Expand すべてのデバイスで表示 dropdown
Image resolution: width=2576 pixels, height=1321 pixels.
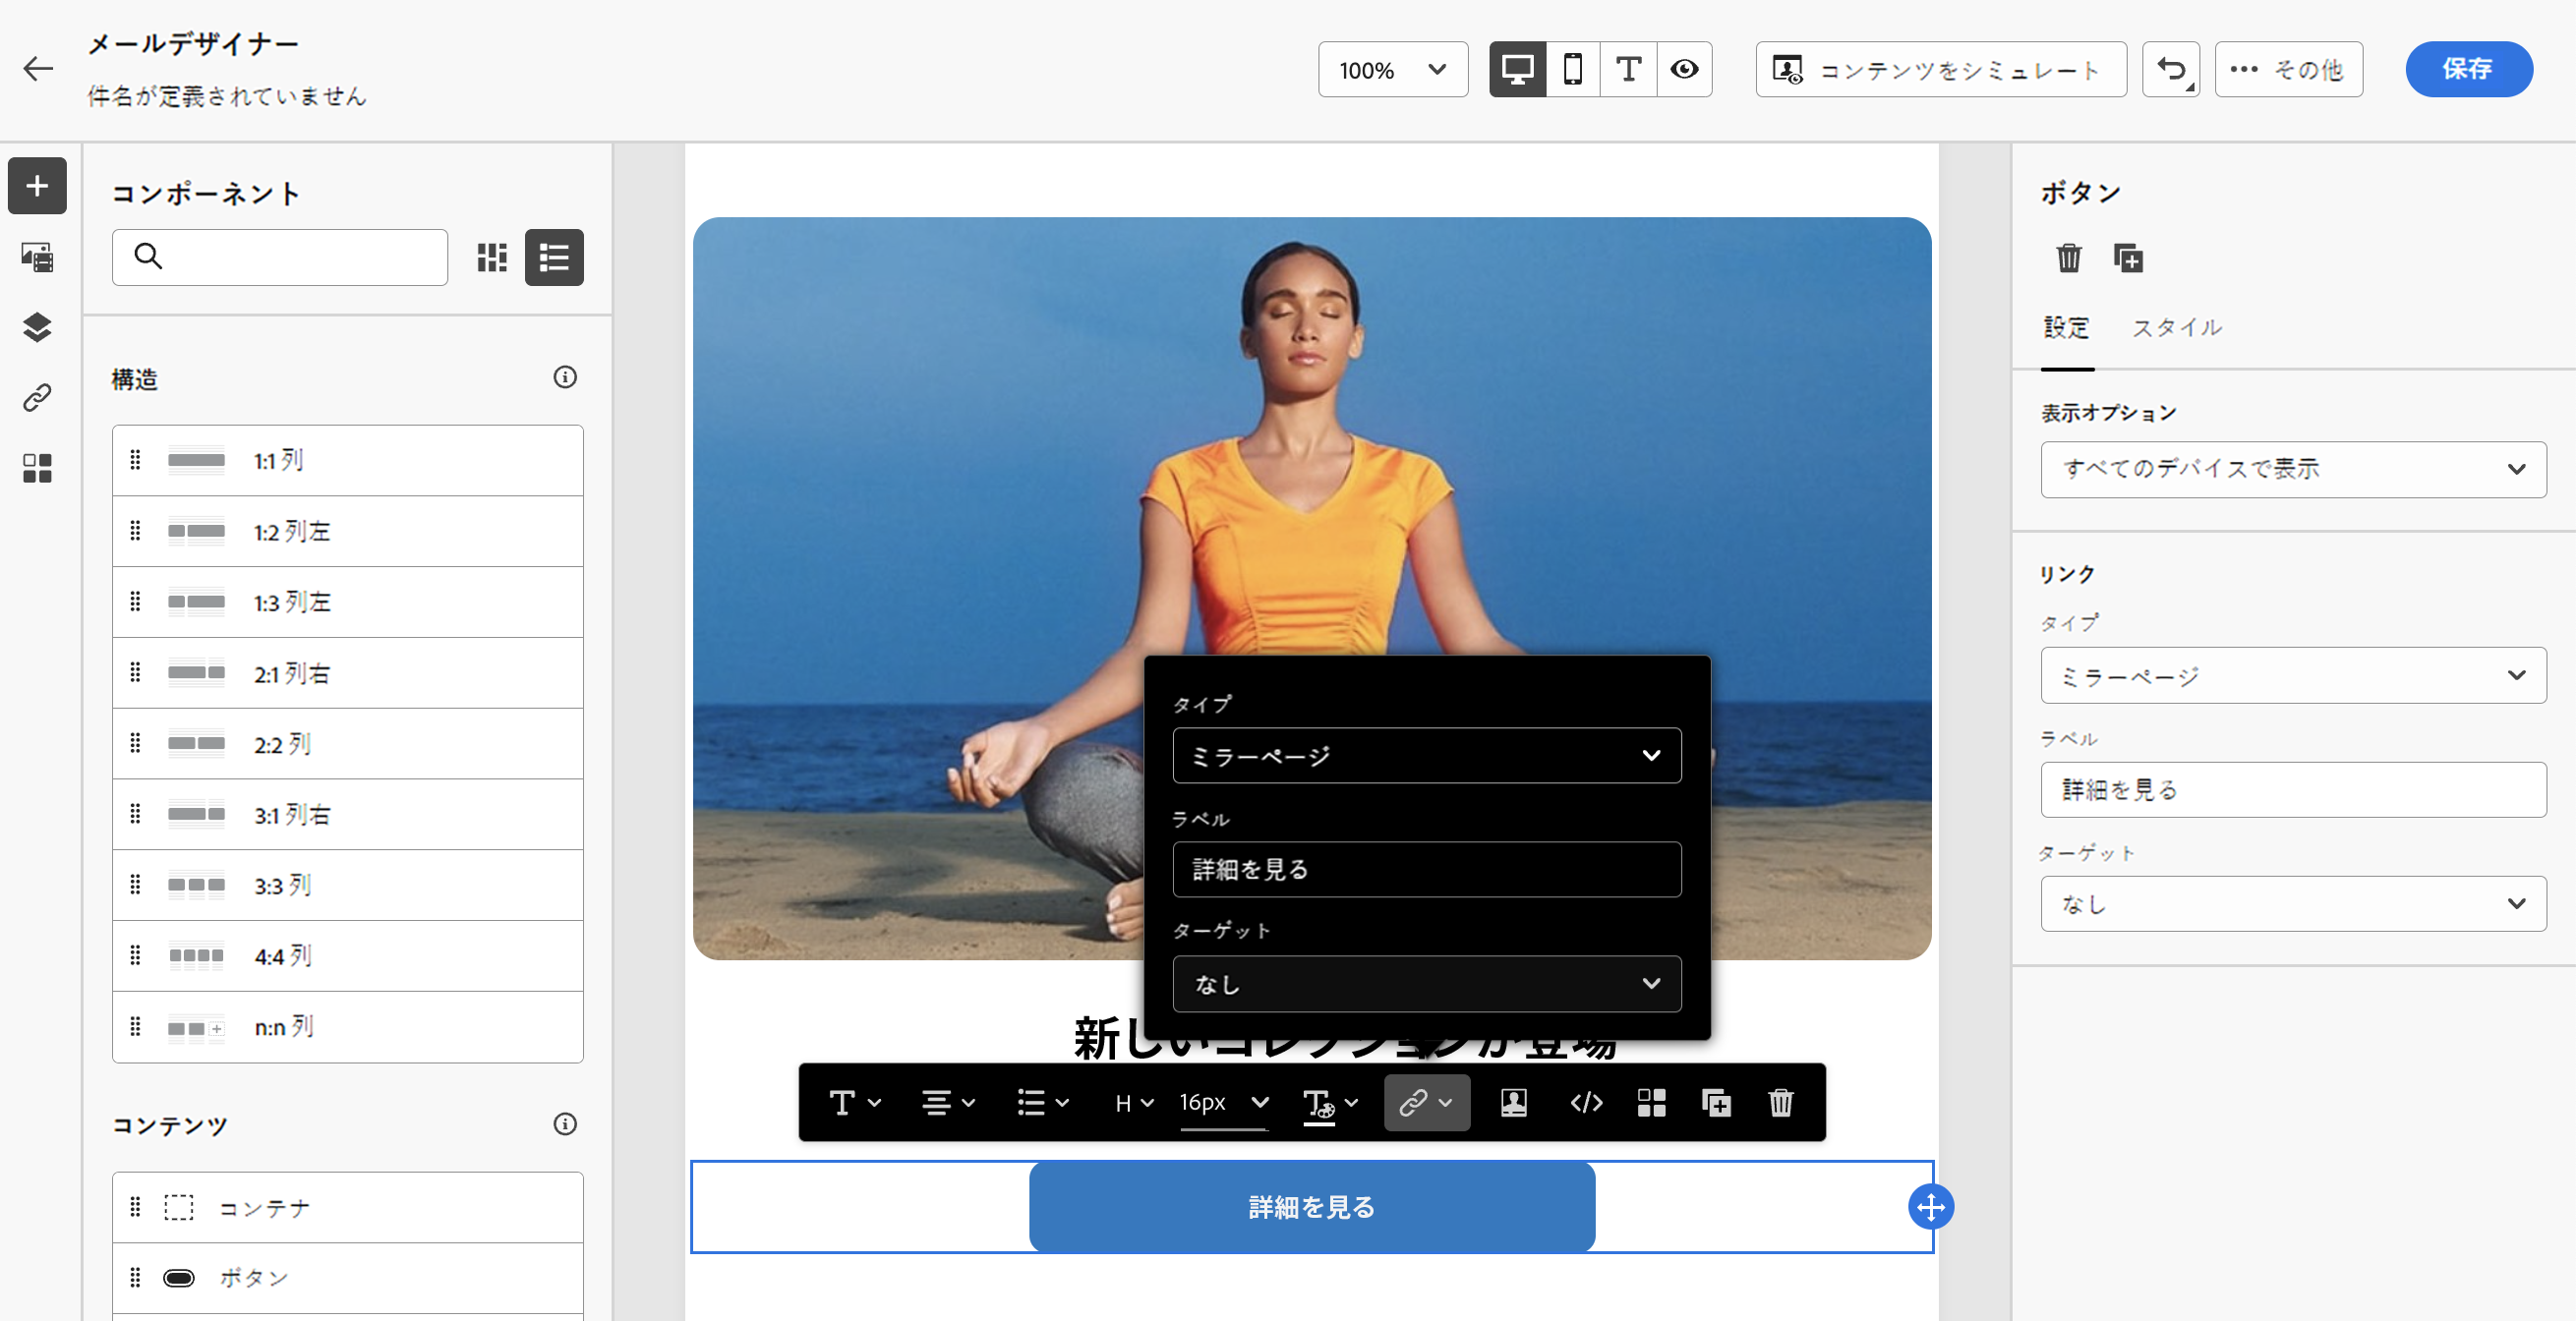pyautogui.click(x=2292, y=469)
